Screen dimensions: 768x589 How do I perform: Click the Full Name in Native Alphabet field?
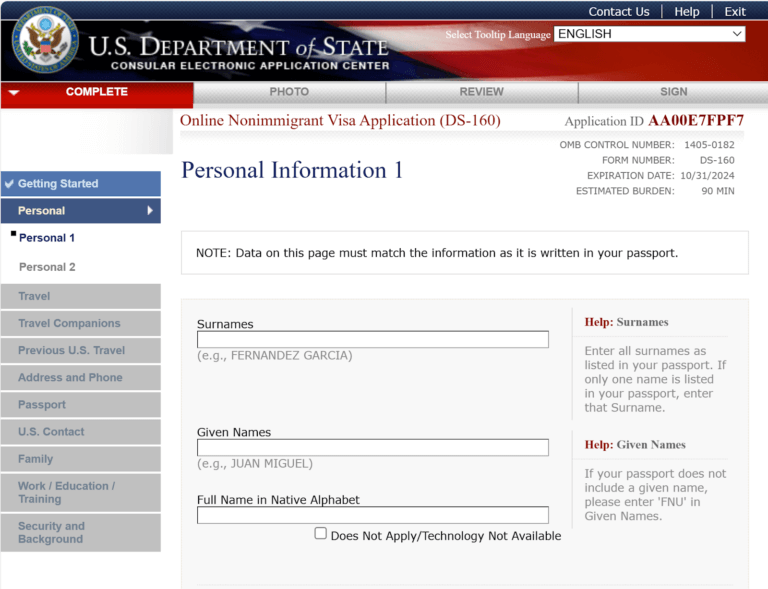pyautogui.click(x=372, y=516)
